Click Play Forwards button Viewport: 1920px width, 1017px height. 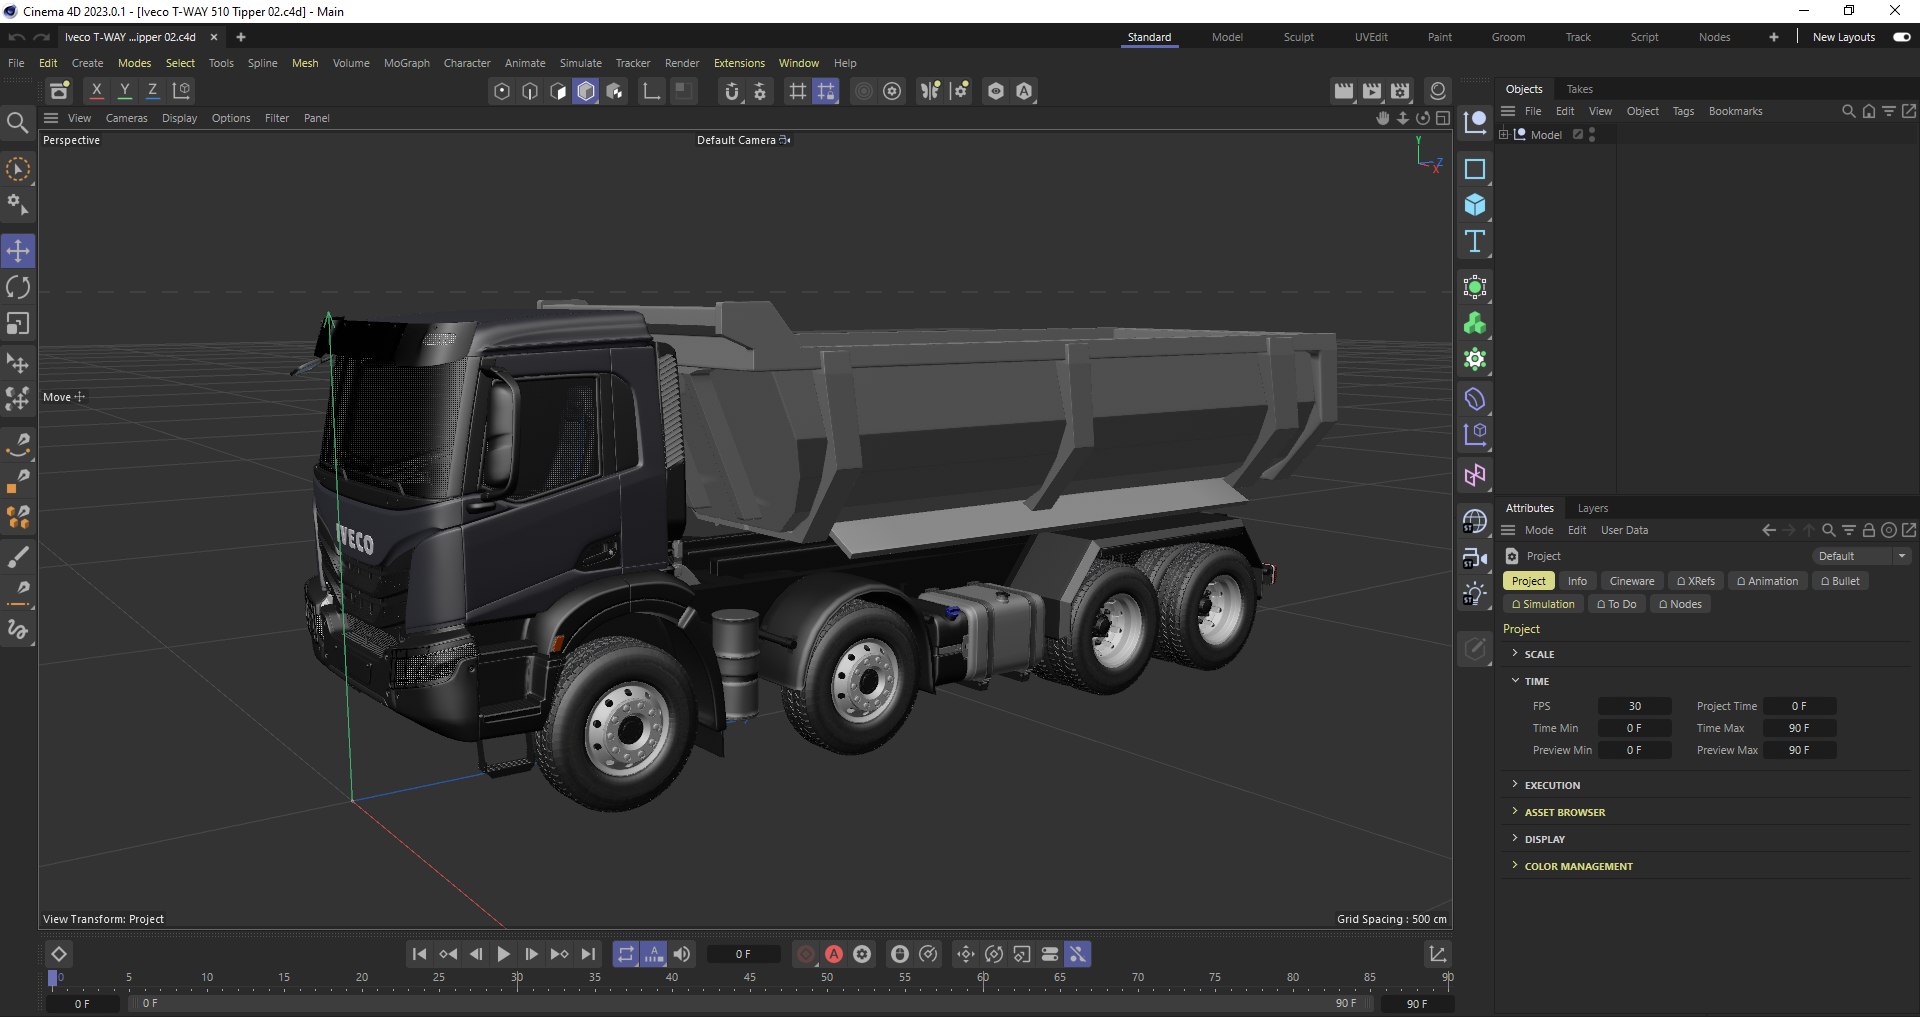click(503, 954)
